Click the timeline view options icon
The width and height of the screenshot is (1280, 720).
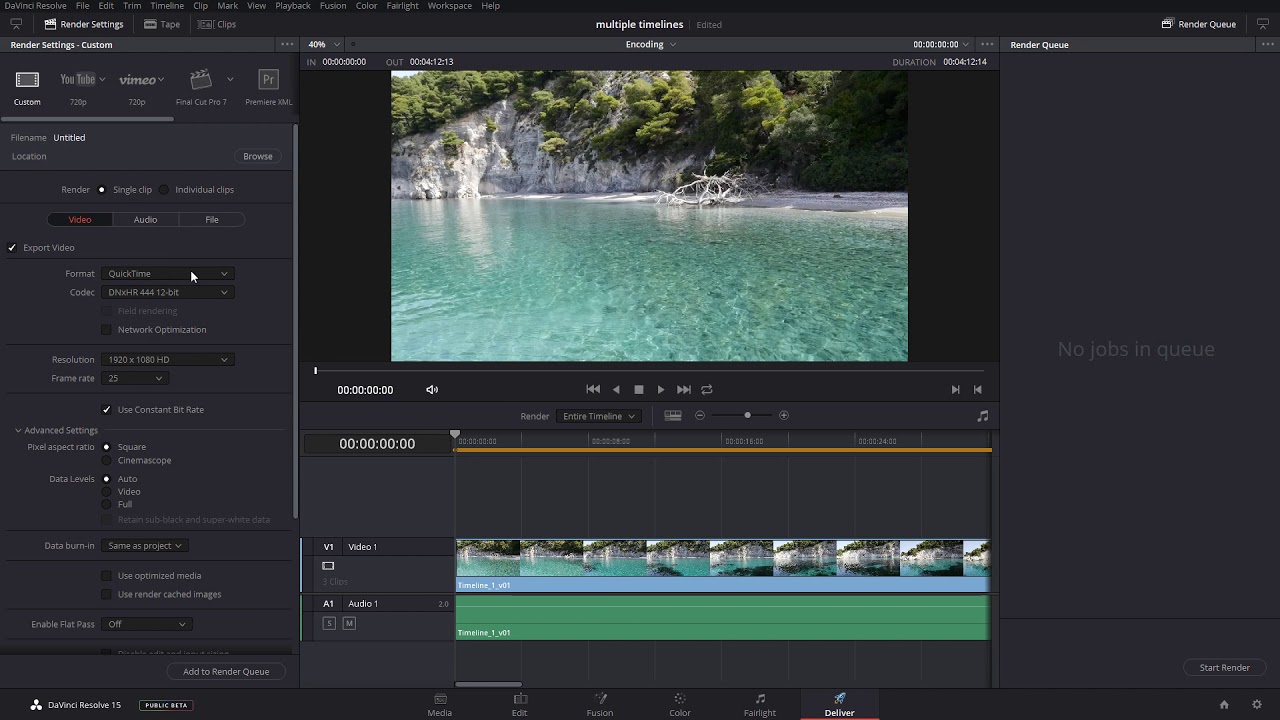(x=673, y=416)
